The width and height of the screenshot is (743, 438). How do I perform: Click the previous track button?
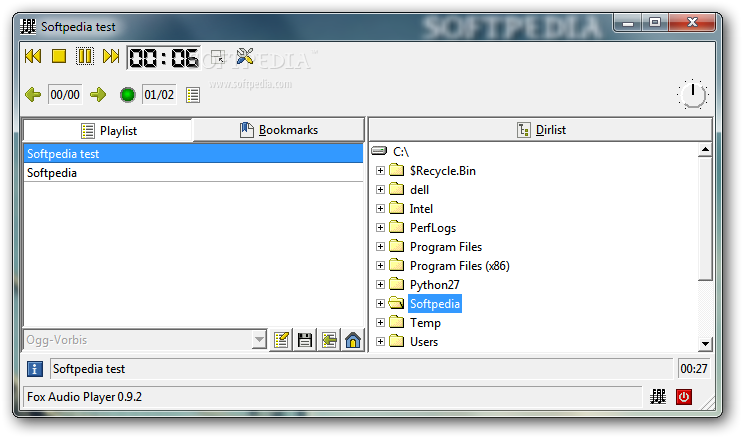[x=33, y=56]
